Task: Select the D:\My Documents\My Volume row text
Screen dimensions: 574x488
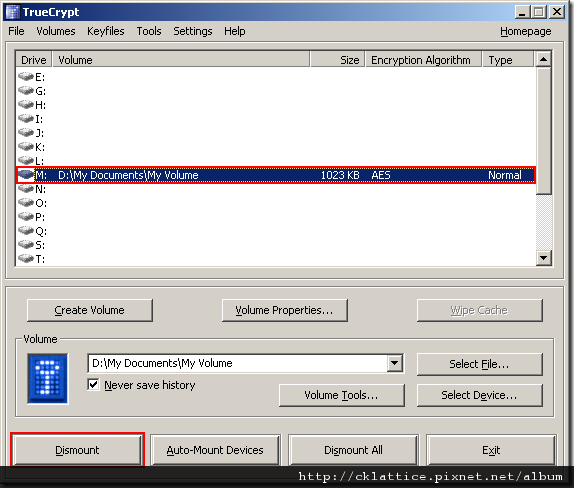Action: (x=128, y=175)
